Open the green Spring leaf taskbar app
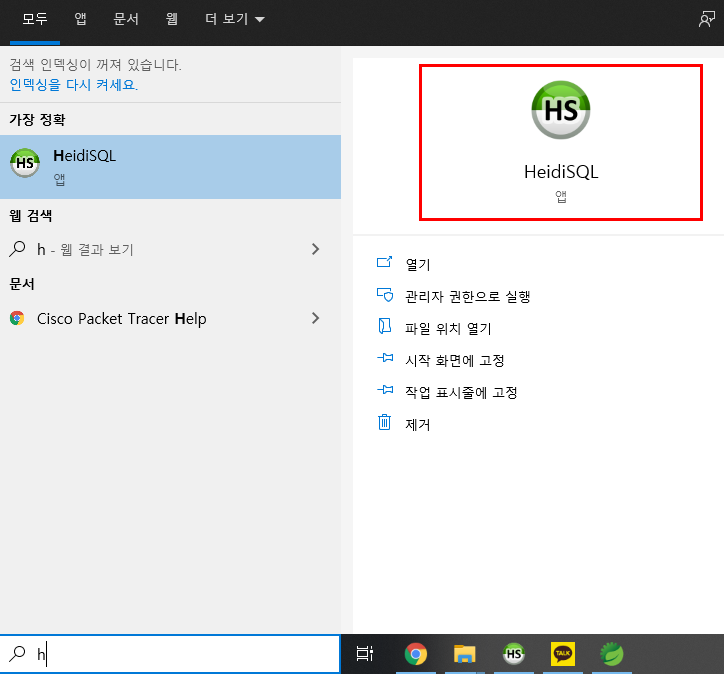Screen dimensions: 724x674 coord(612,654)
